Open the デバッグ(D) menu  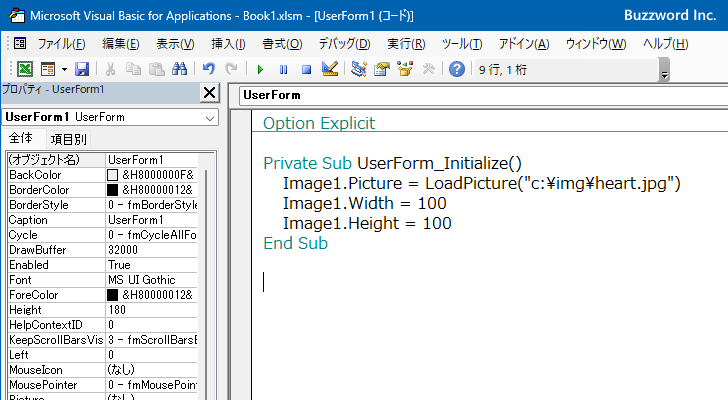344,44
